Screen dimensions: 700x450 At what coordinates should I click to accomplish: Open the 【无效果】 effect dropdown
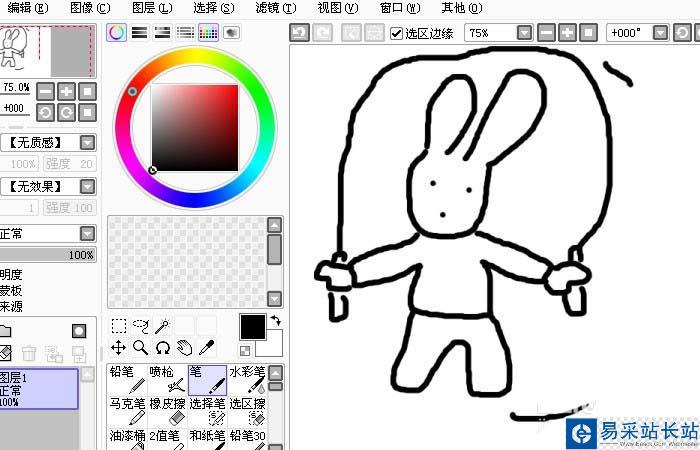pyautogui.click(x=88, y=186)
